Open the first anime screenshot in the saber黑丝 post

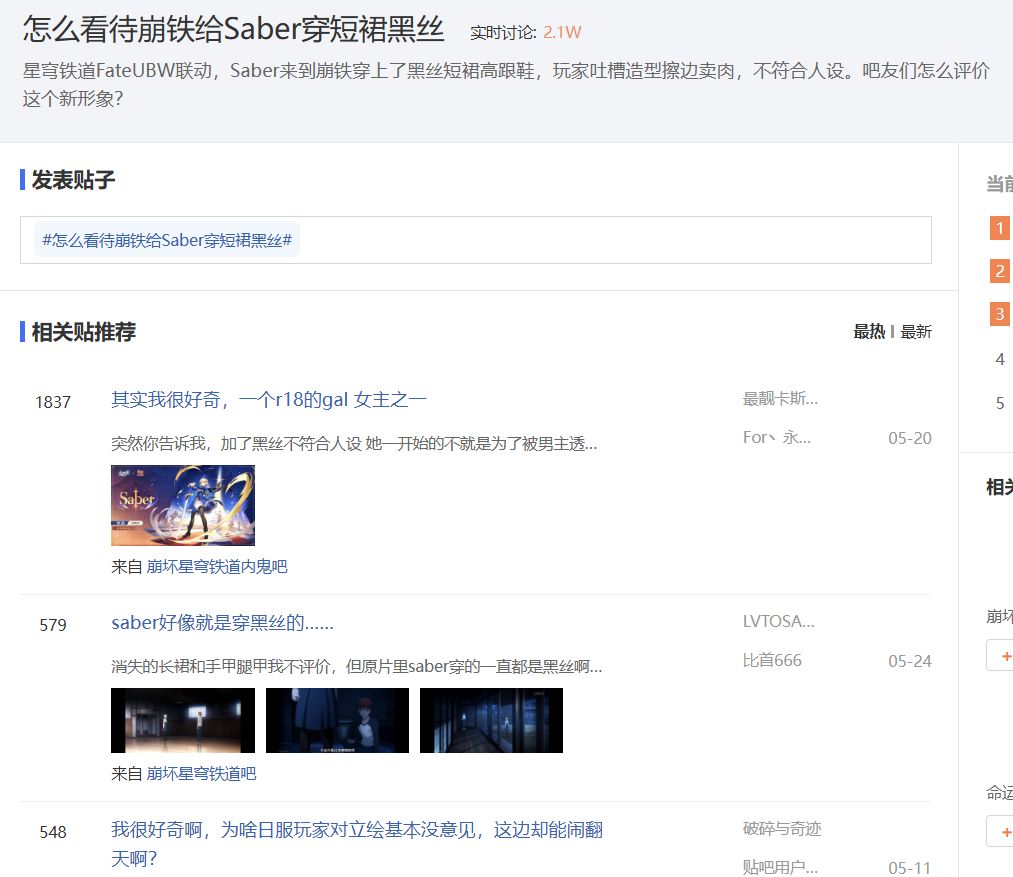click(x=183, y=720)
